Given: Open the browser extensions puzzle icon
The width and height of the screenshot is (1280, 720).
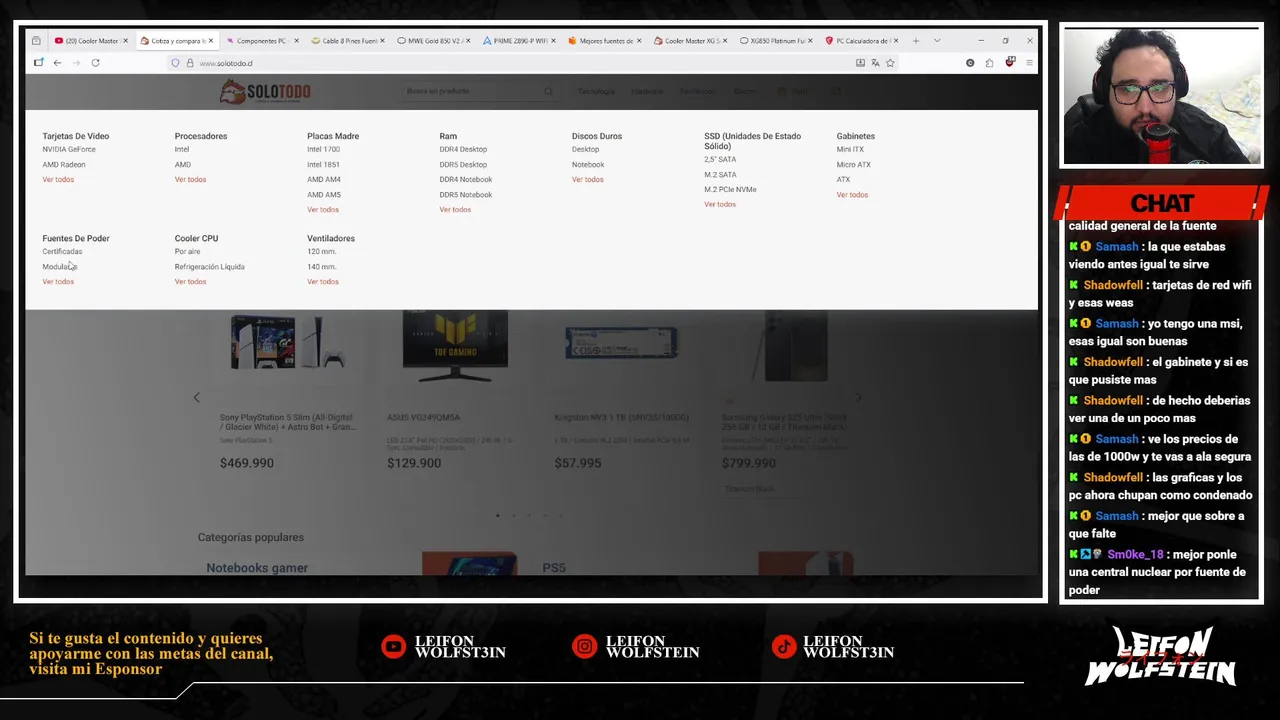Looking at the screenshot, I should click(x=989, y=63).
